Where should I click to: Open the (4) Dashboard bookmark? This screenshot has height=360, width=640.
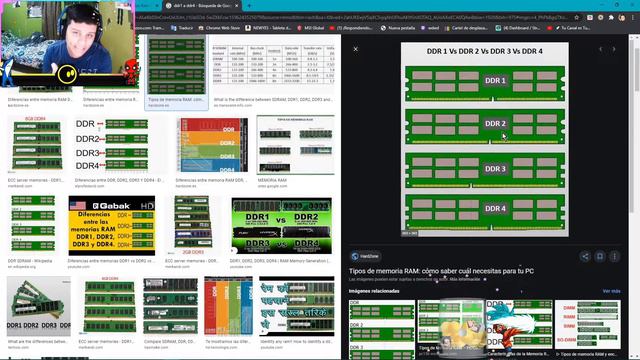(x=518, y=28)
